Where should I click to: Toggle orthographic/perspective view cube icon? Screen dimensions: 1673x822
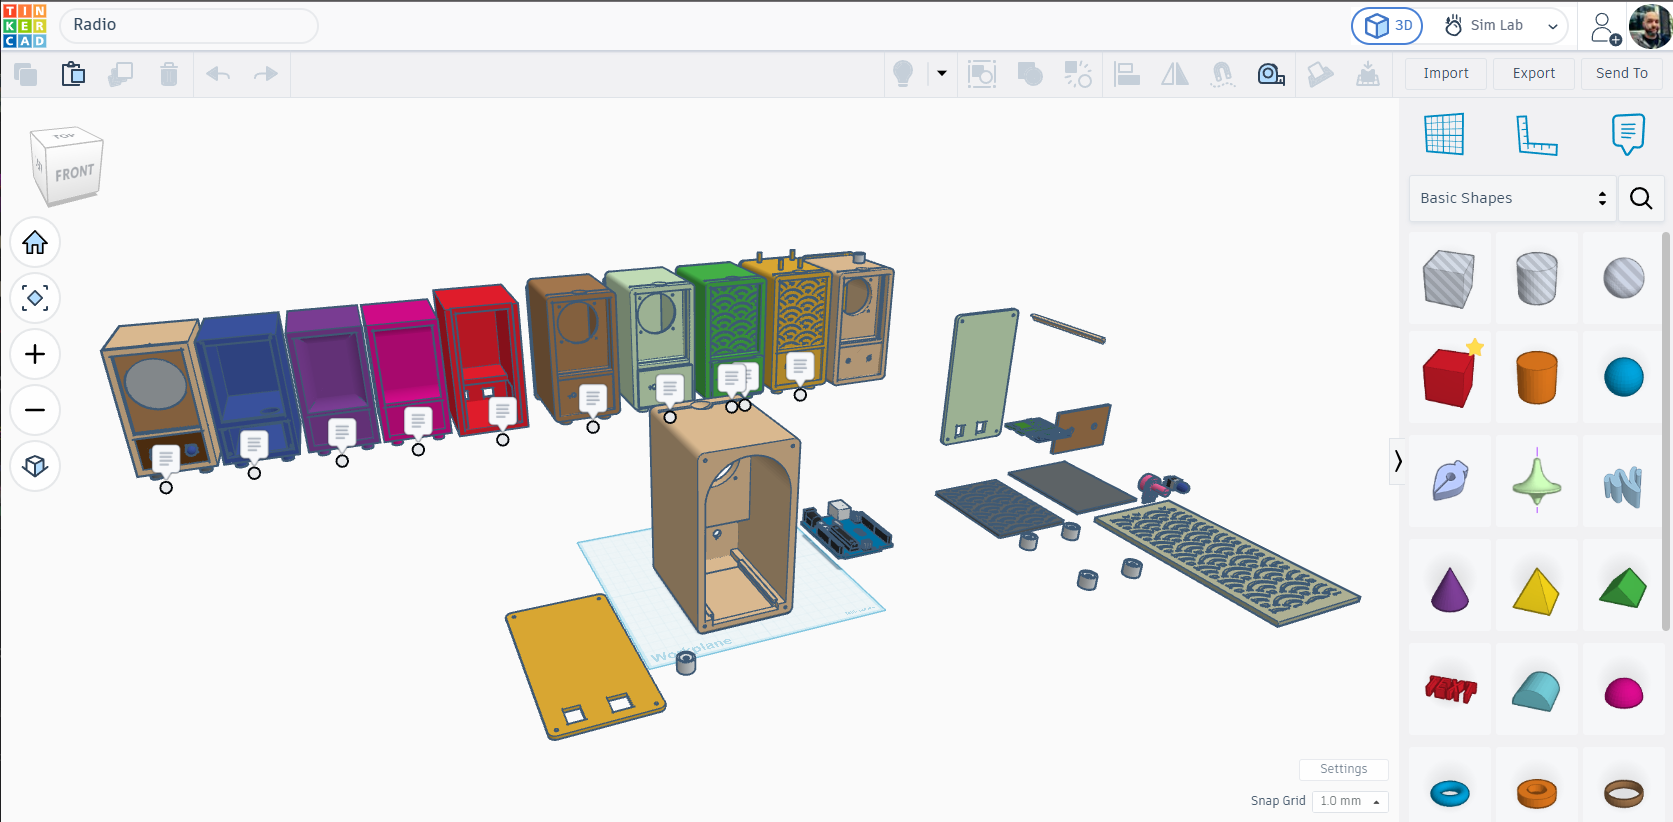click(35, 466)
